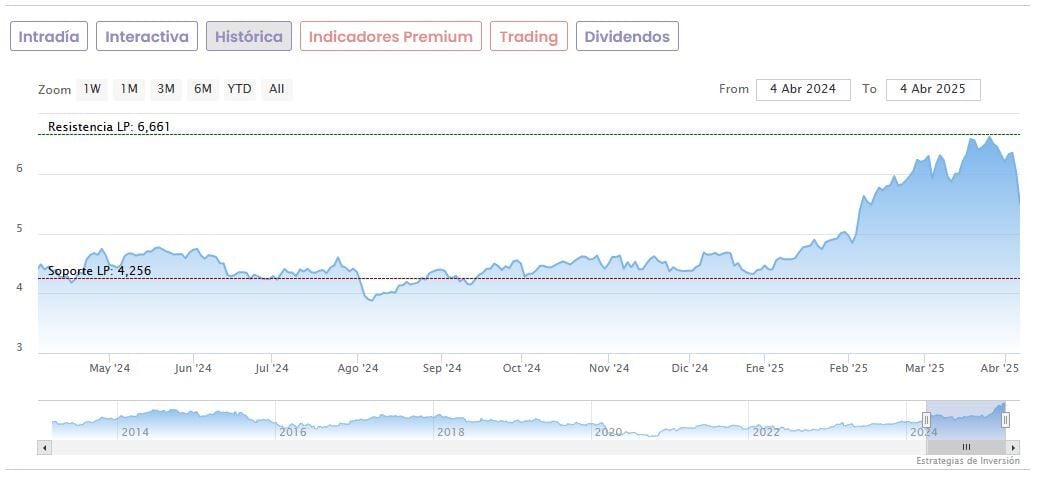Select the 6M zoom option

pos(203,89)
